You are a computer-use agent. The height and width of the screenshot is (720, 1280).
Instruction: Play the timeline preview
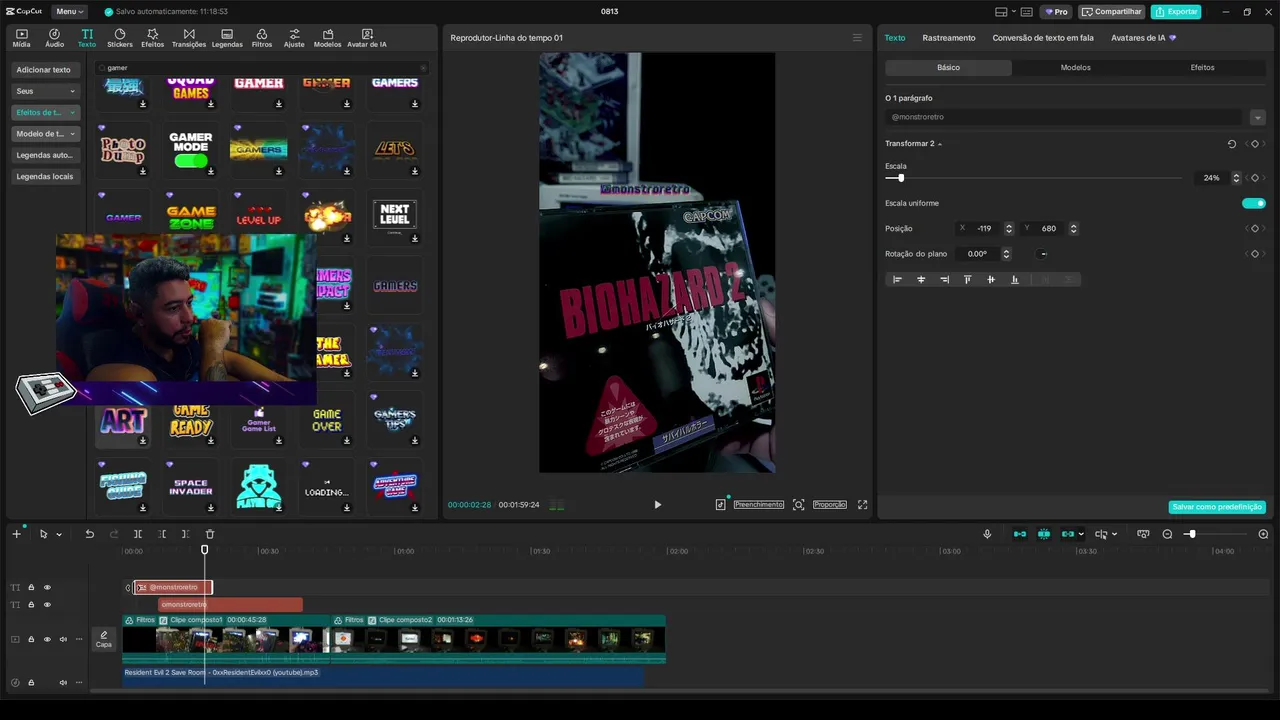[657, 505]
